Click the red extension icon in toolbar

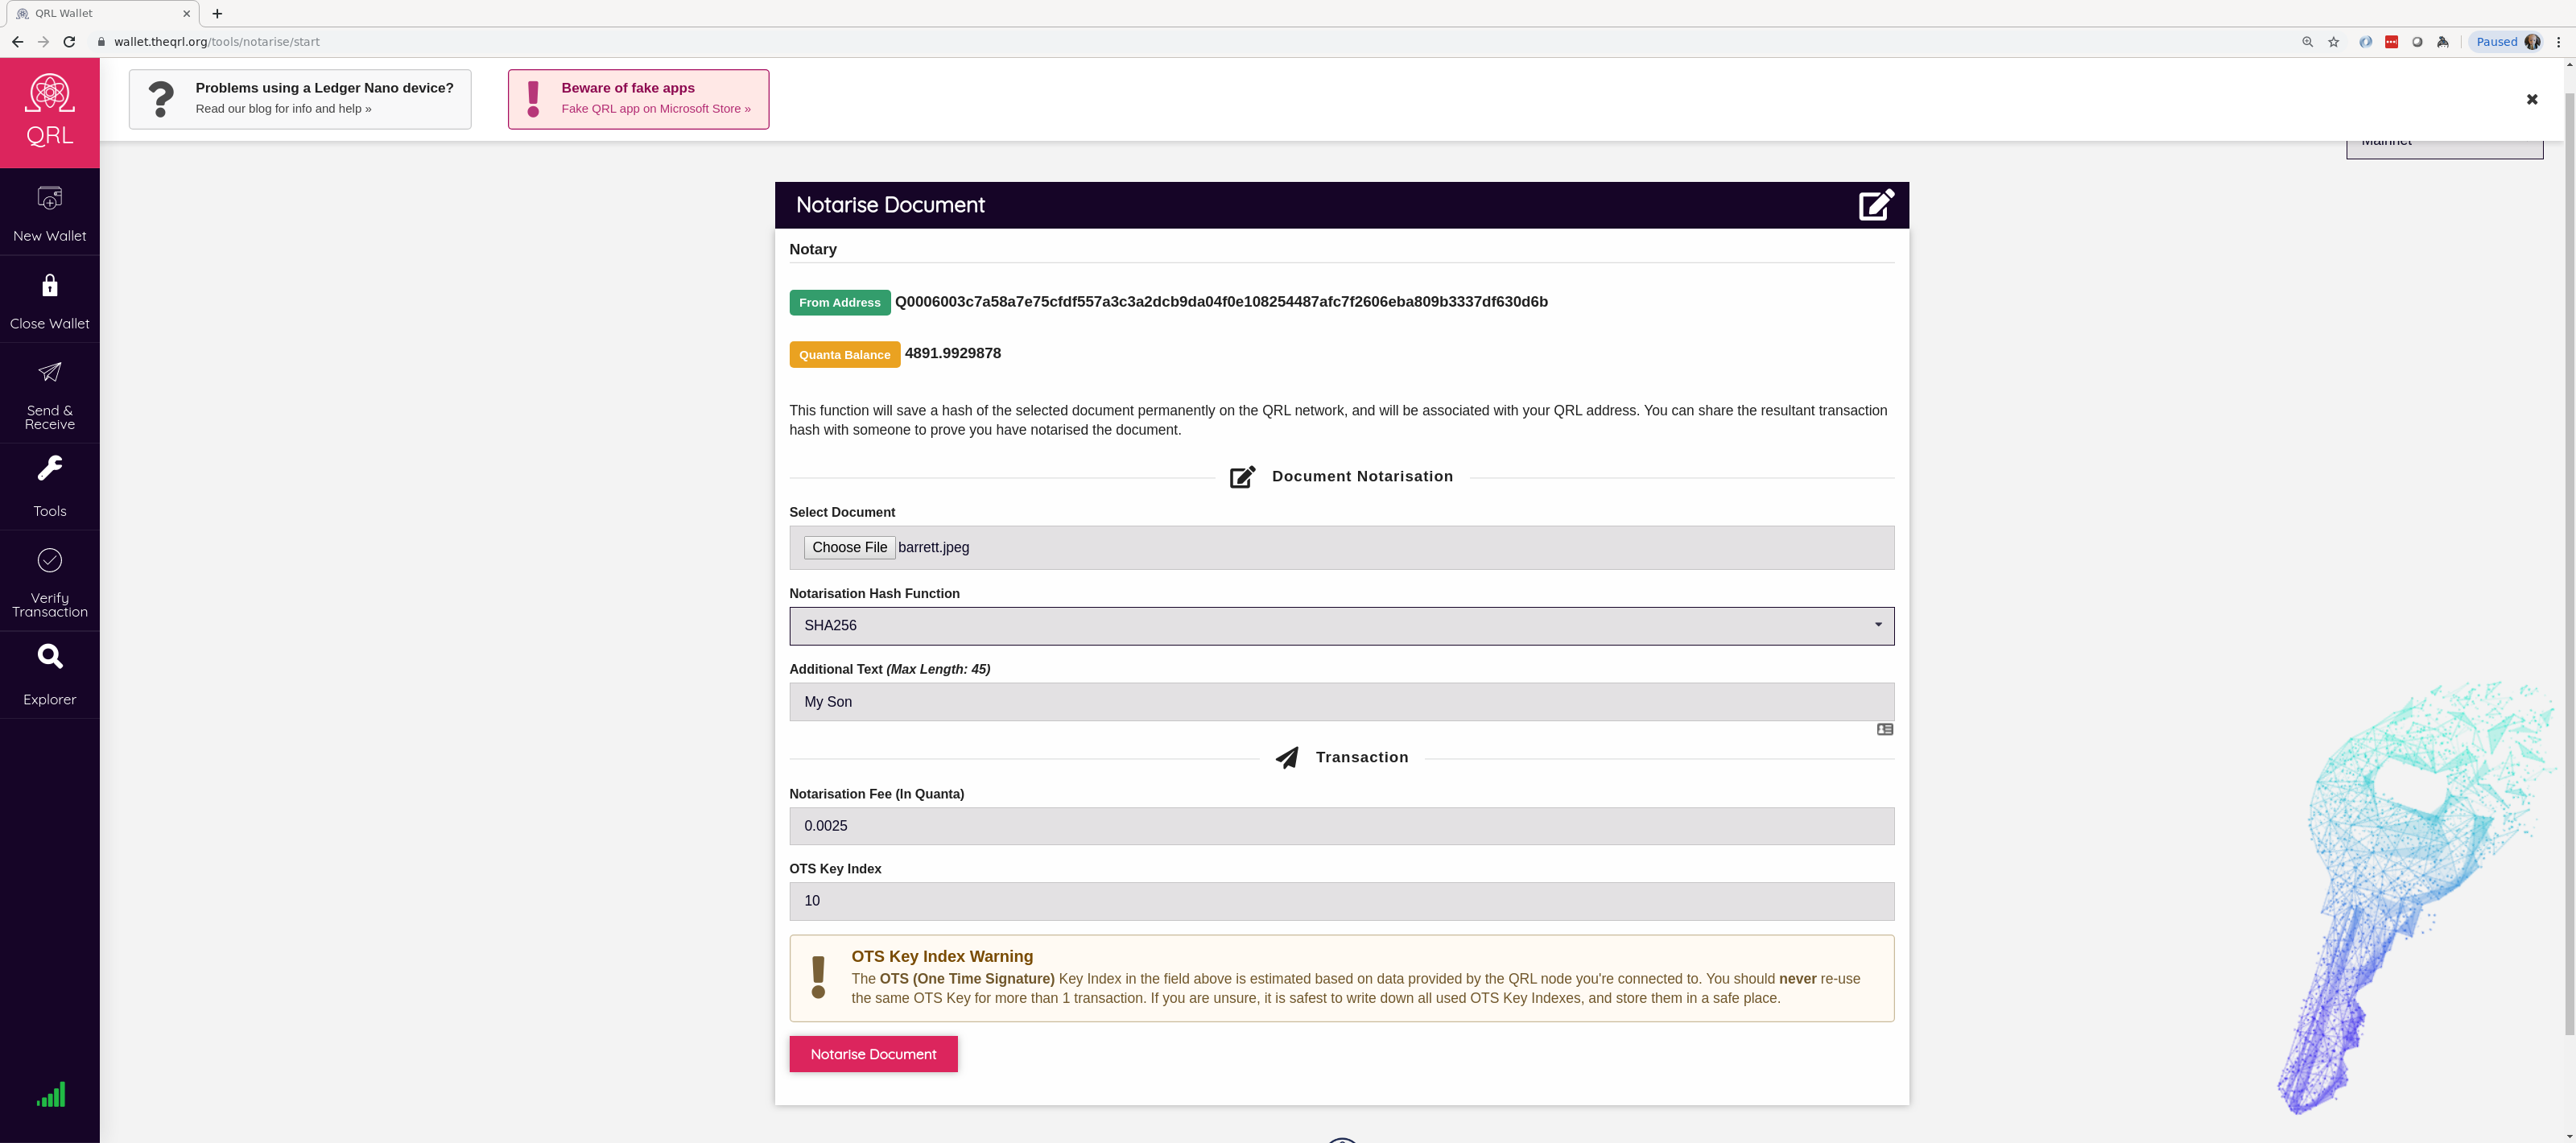tap(2391, 42)
